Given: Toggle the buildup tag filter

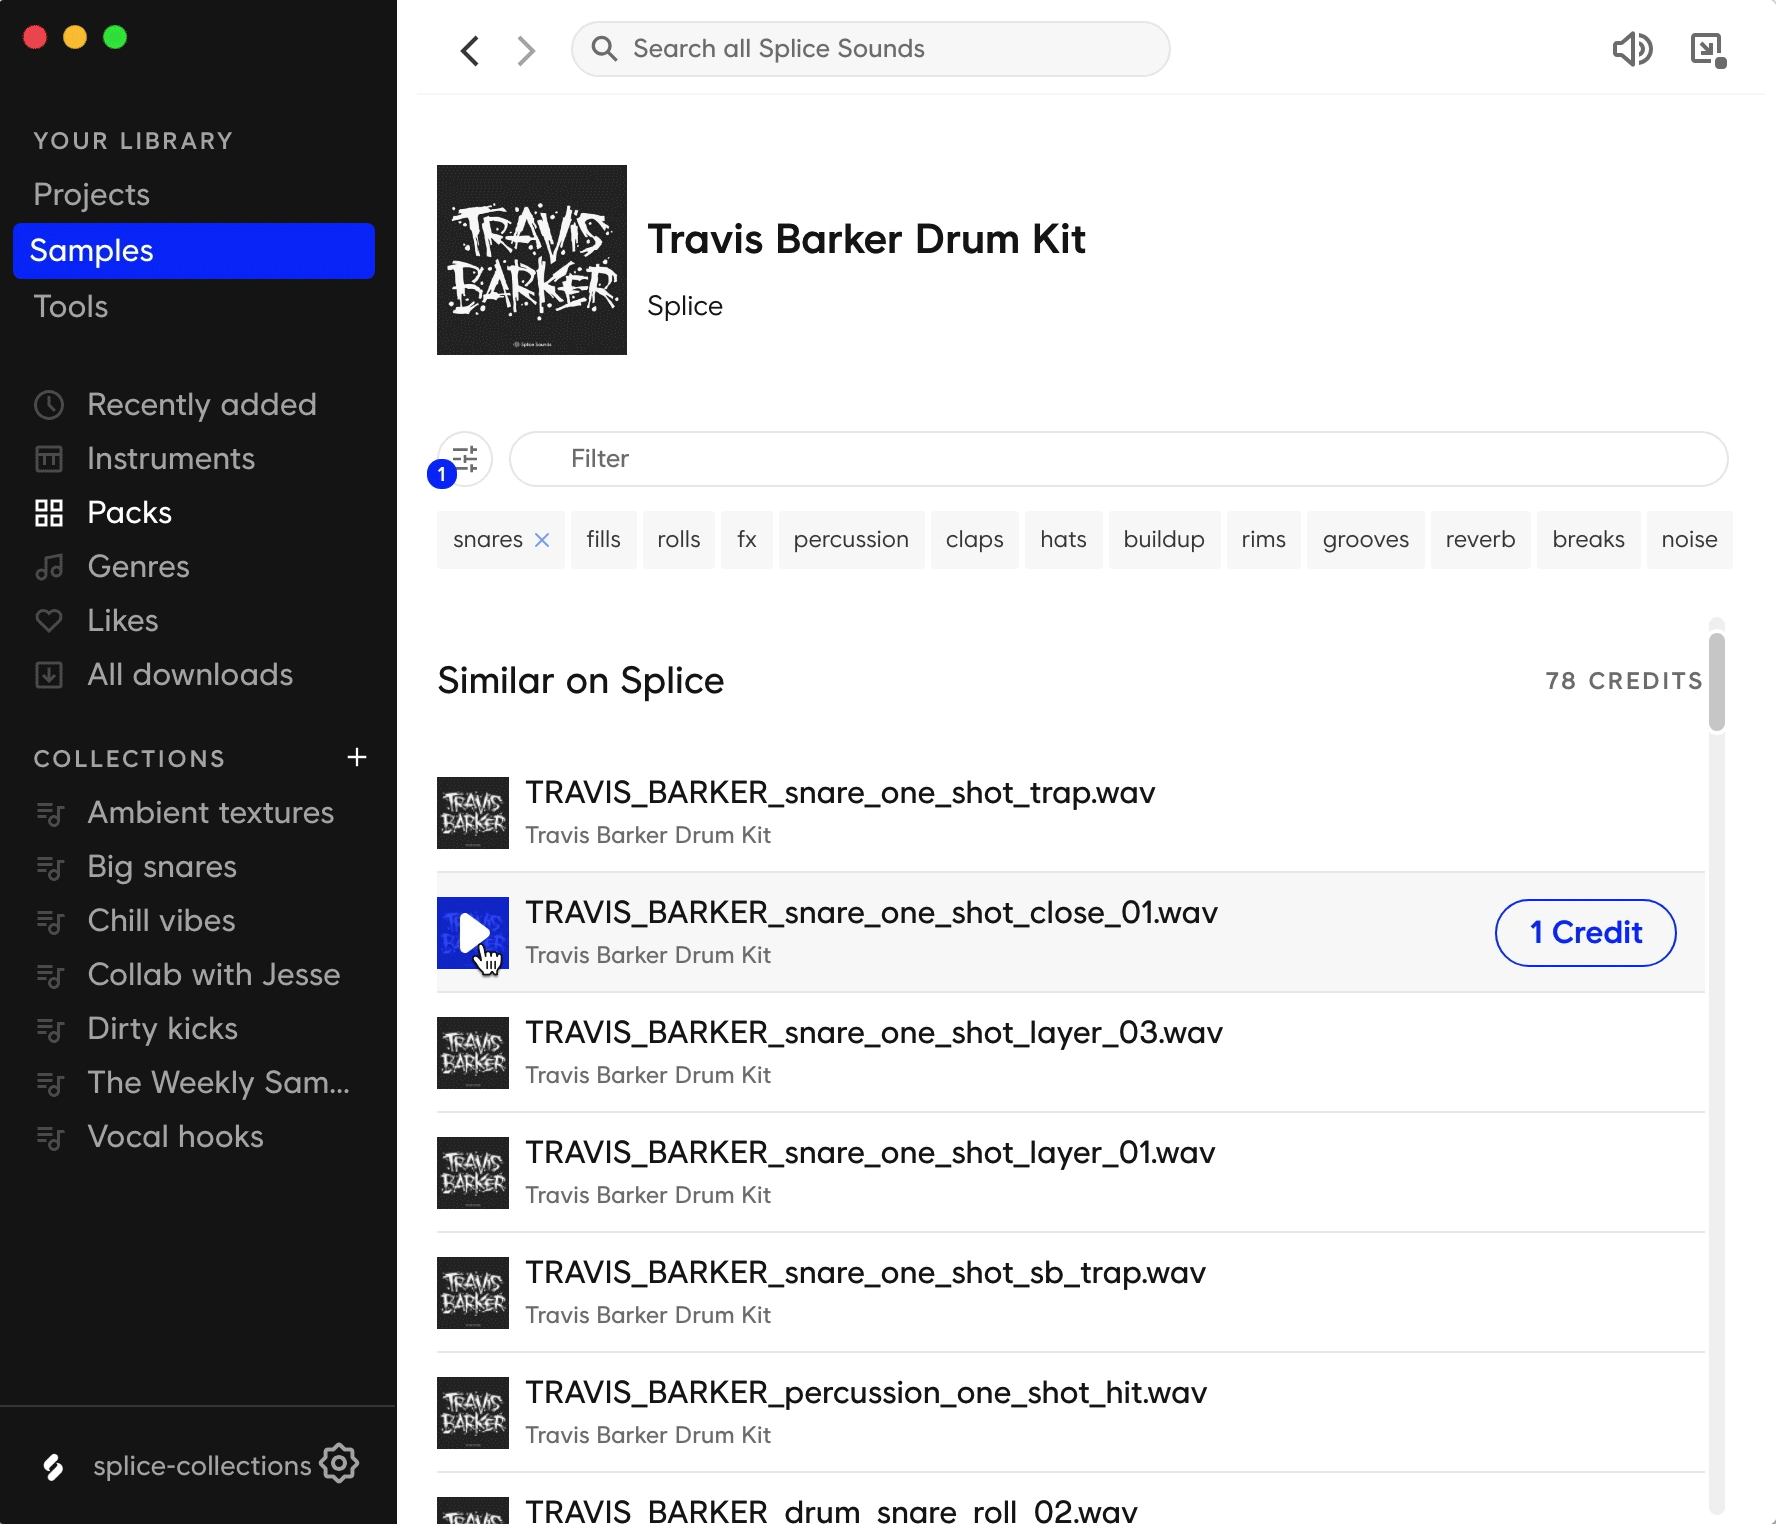Looking at the screenshot, I should tap(1164, 540).
